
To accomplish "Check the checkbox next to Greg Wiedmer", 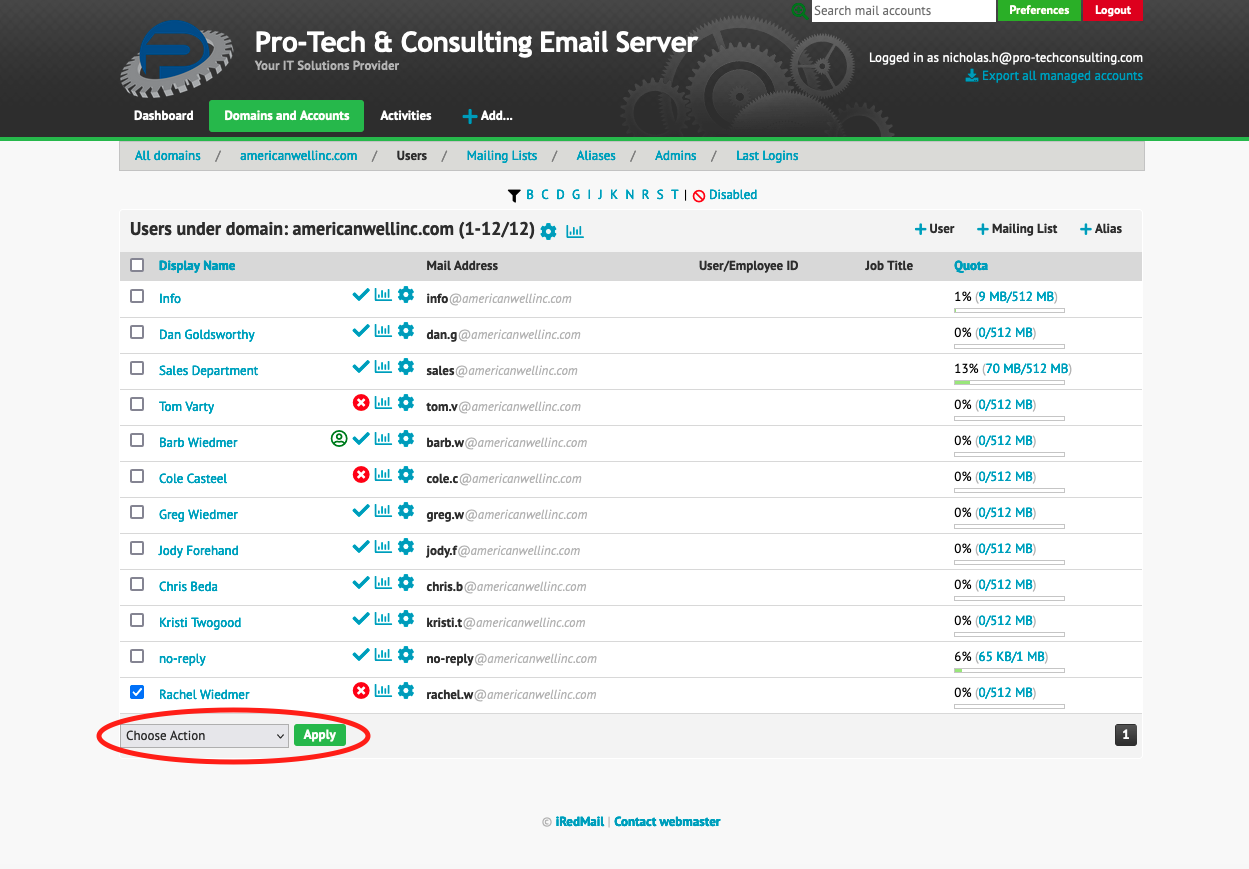I will click(137, 511).
